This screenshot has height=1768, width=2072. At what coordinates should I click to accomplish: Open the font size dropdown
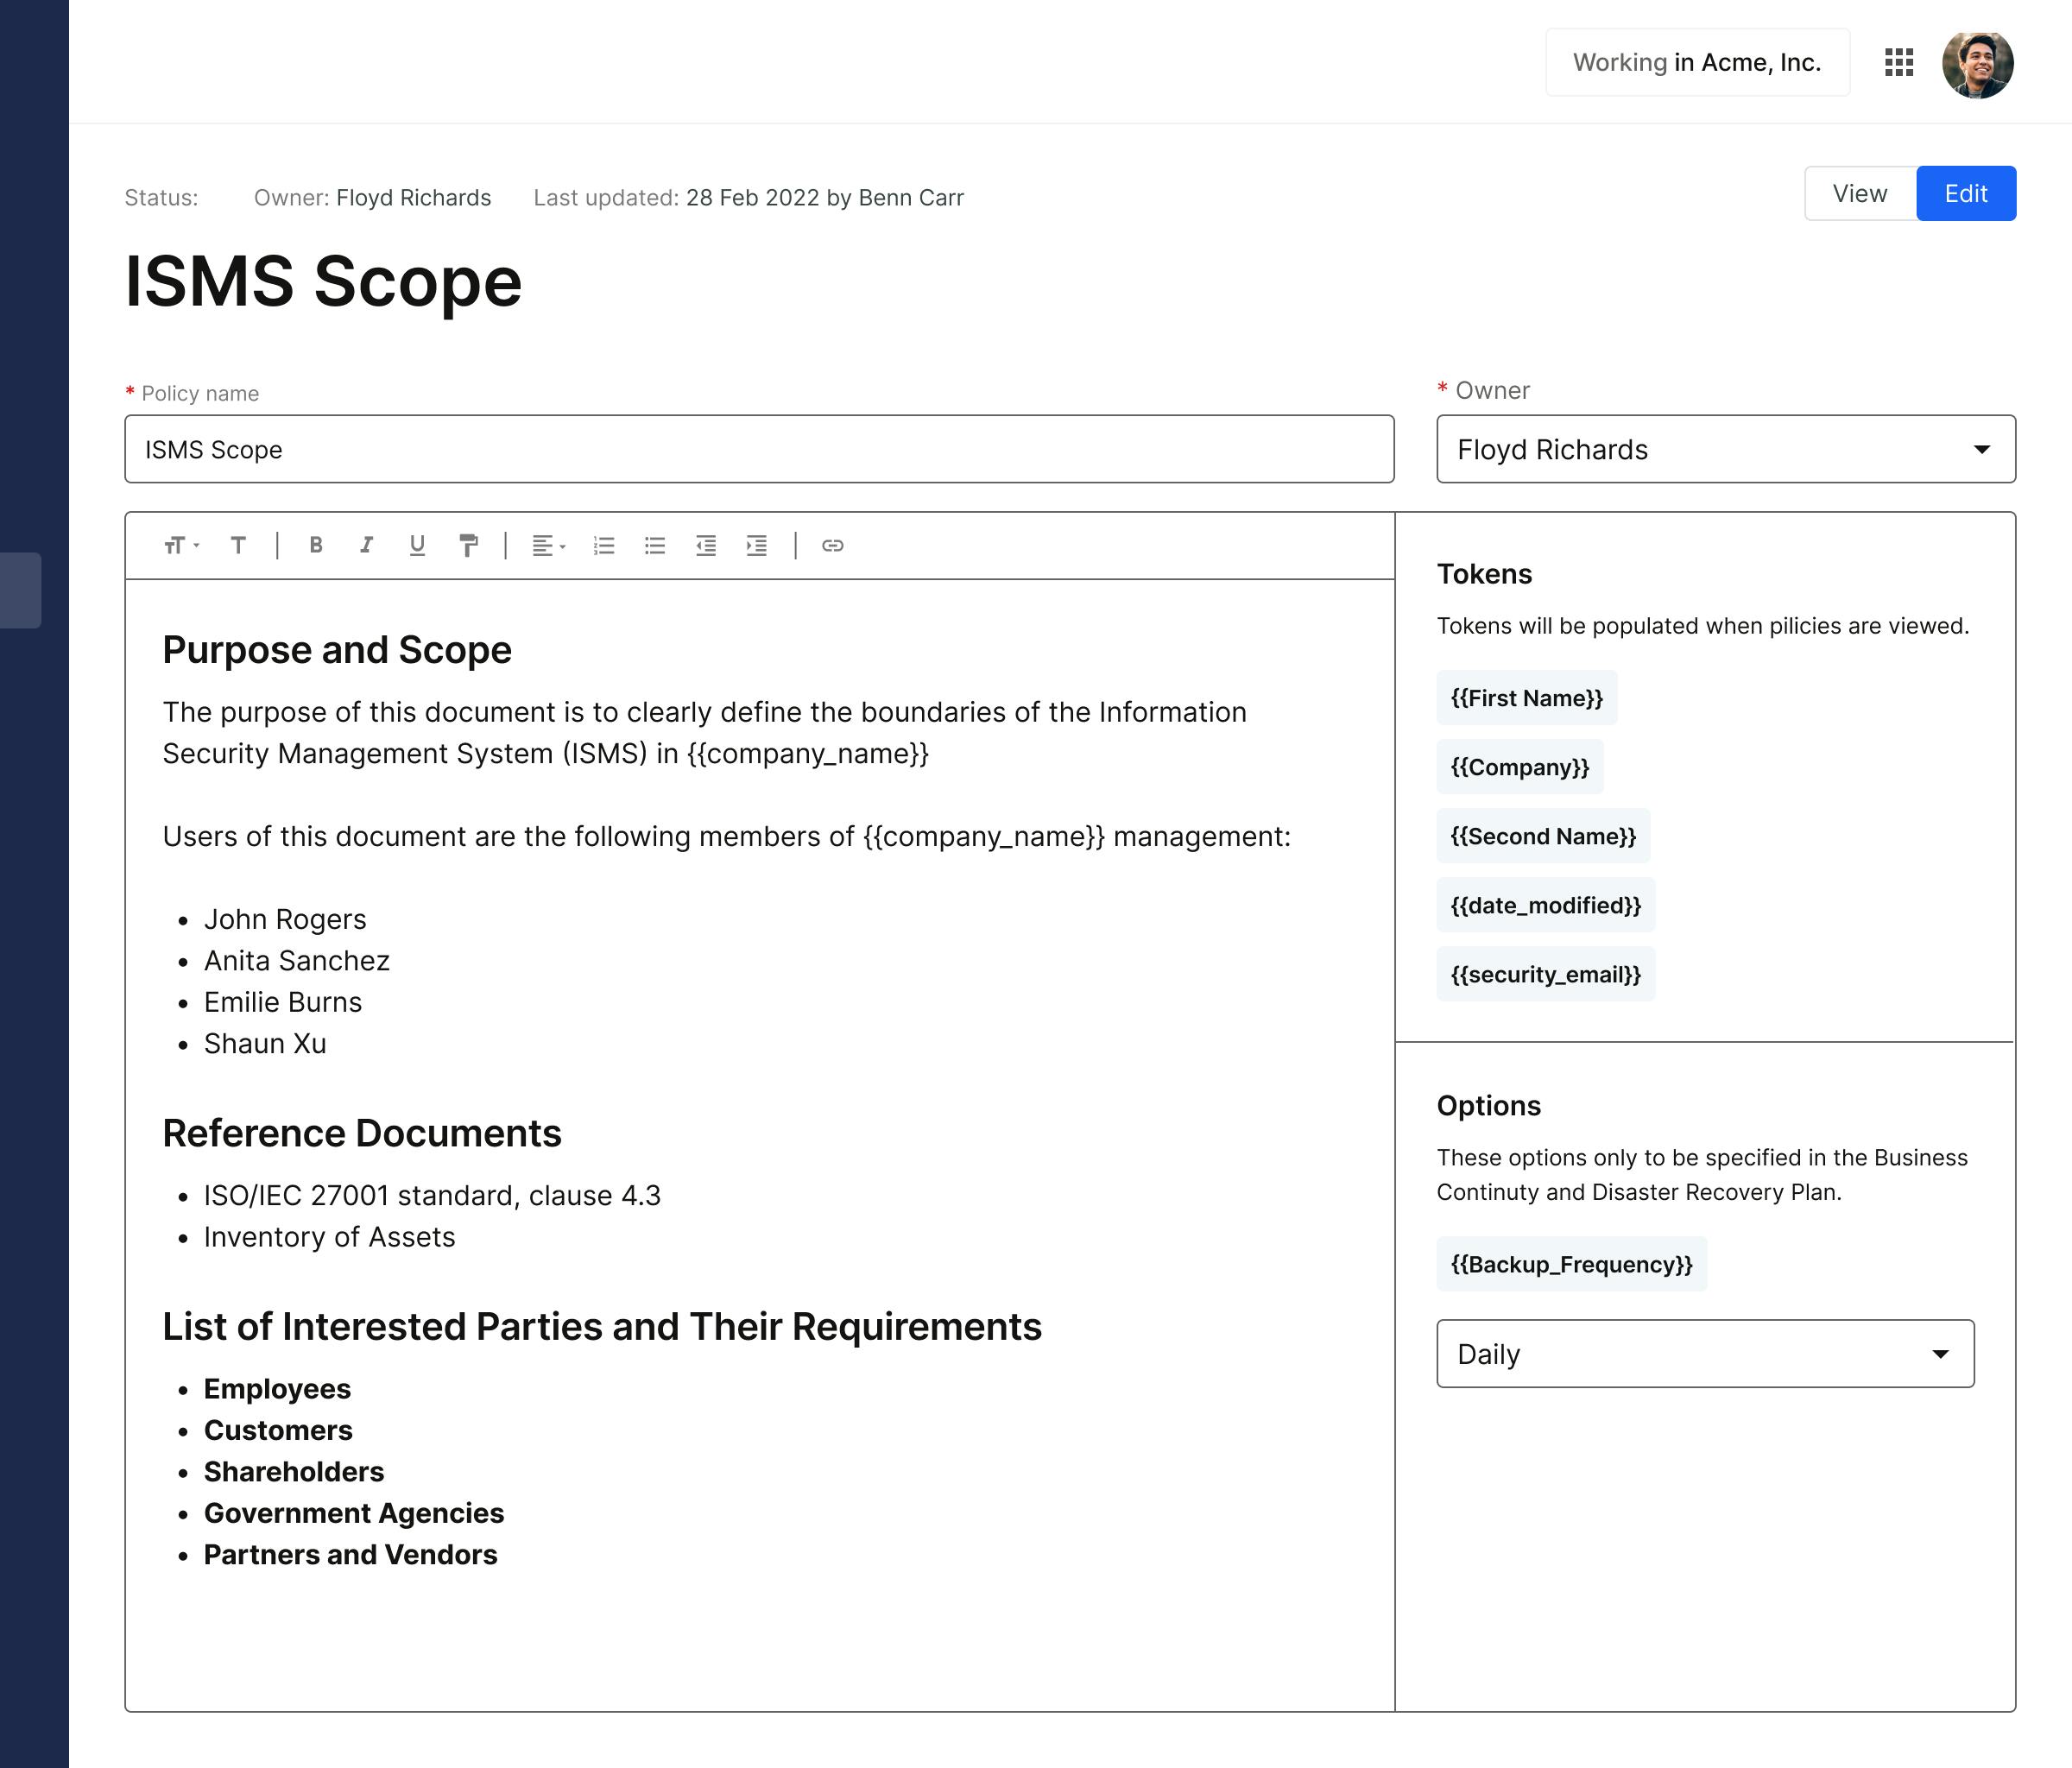181,545
